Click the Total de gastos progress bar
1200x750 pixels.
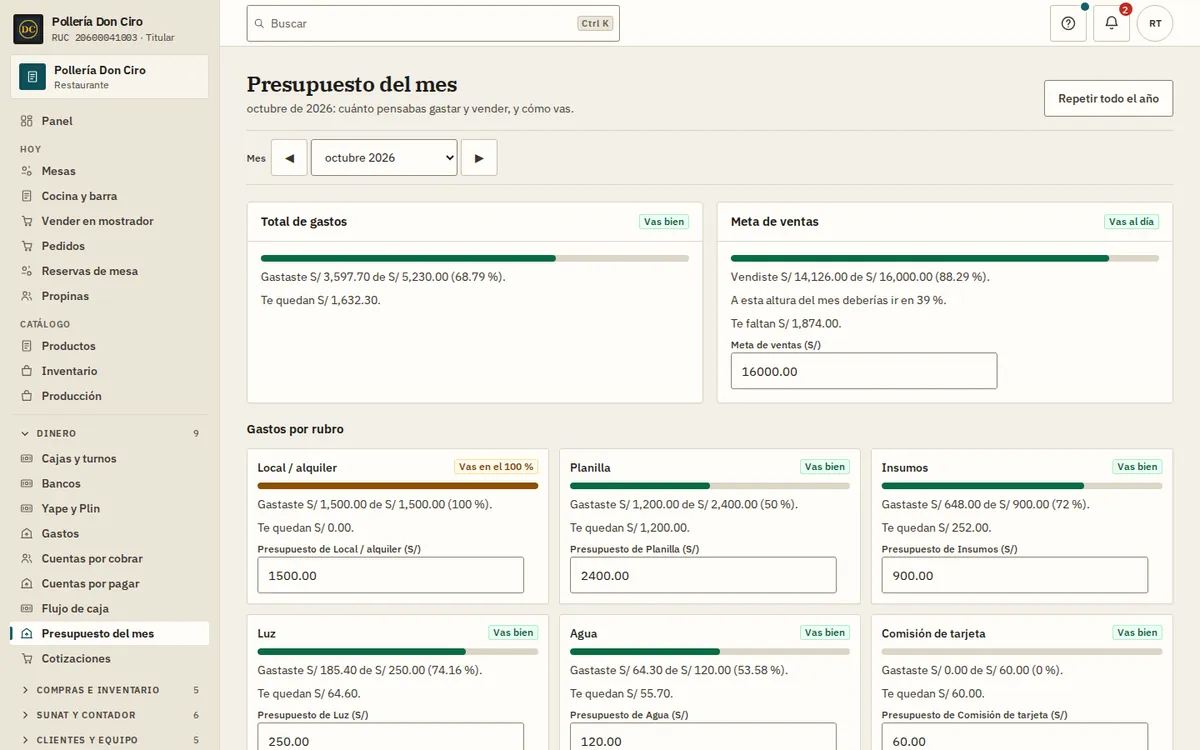click(x=475, y=258)
